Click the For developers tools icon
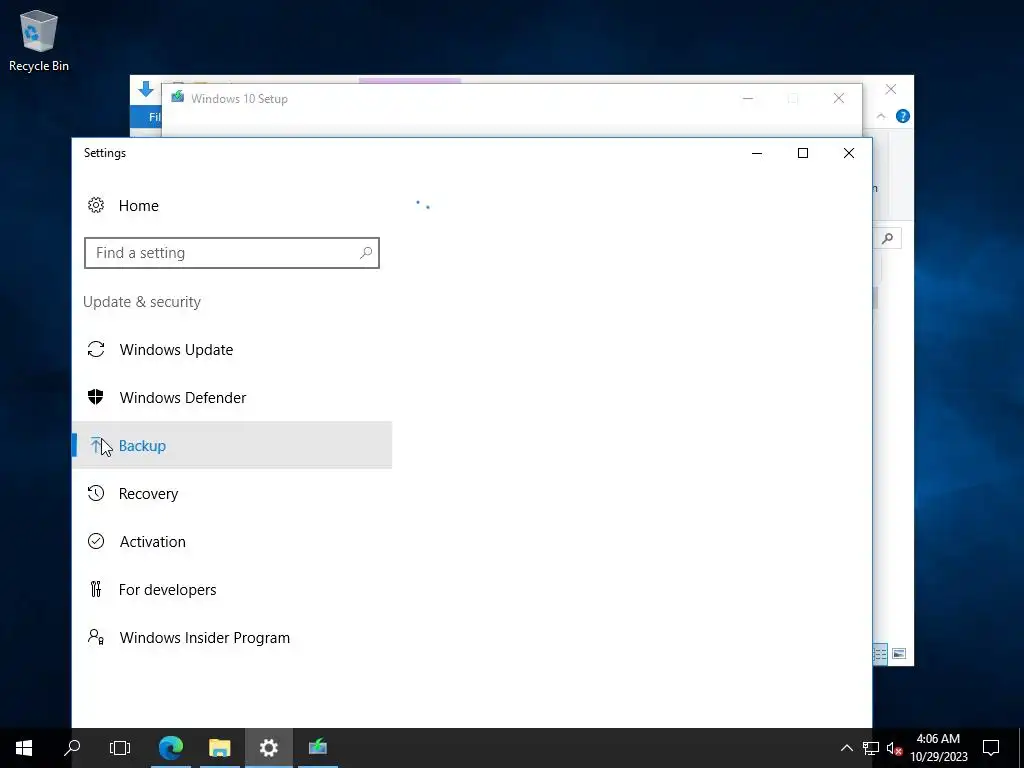This screenshot has height=768, width=1024. [96, 589]
